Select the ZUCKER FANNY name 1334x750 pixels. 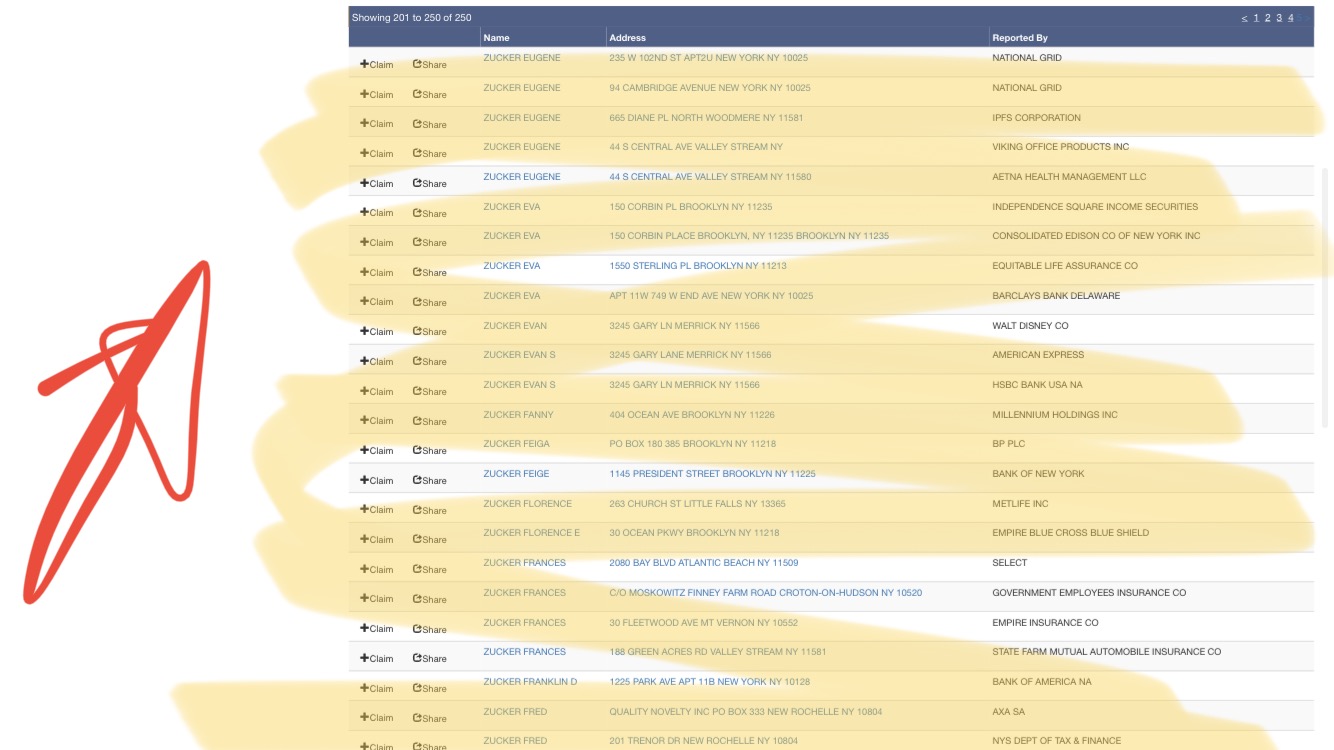pos(518,415)
